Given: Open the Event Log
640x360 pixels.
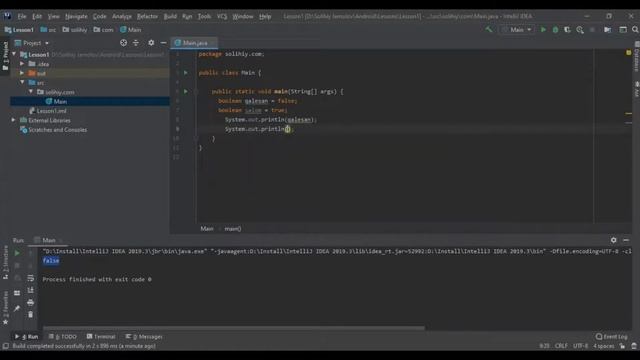Looking at the screenshot, I should (x=611, y=336).
